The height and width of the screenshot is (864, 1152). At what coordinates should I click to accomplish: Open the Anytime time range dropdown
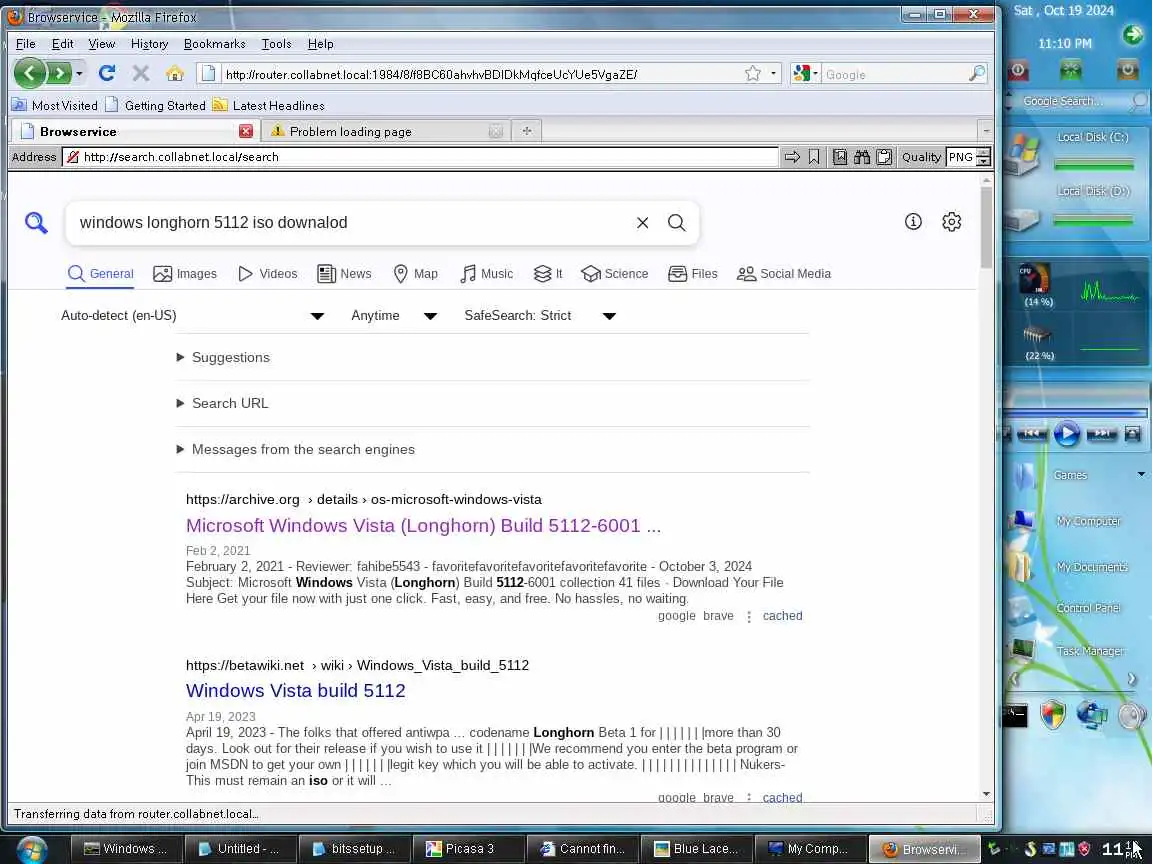pyautogui.click(x=394, y=316)
